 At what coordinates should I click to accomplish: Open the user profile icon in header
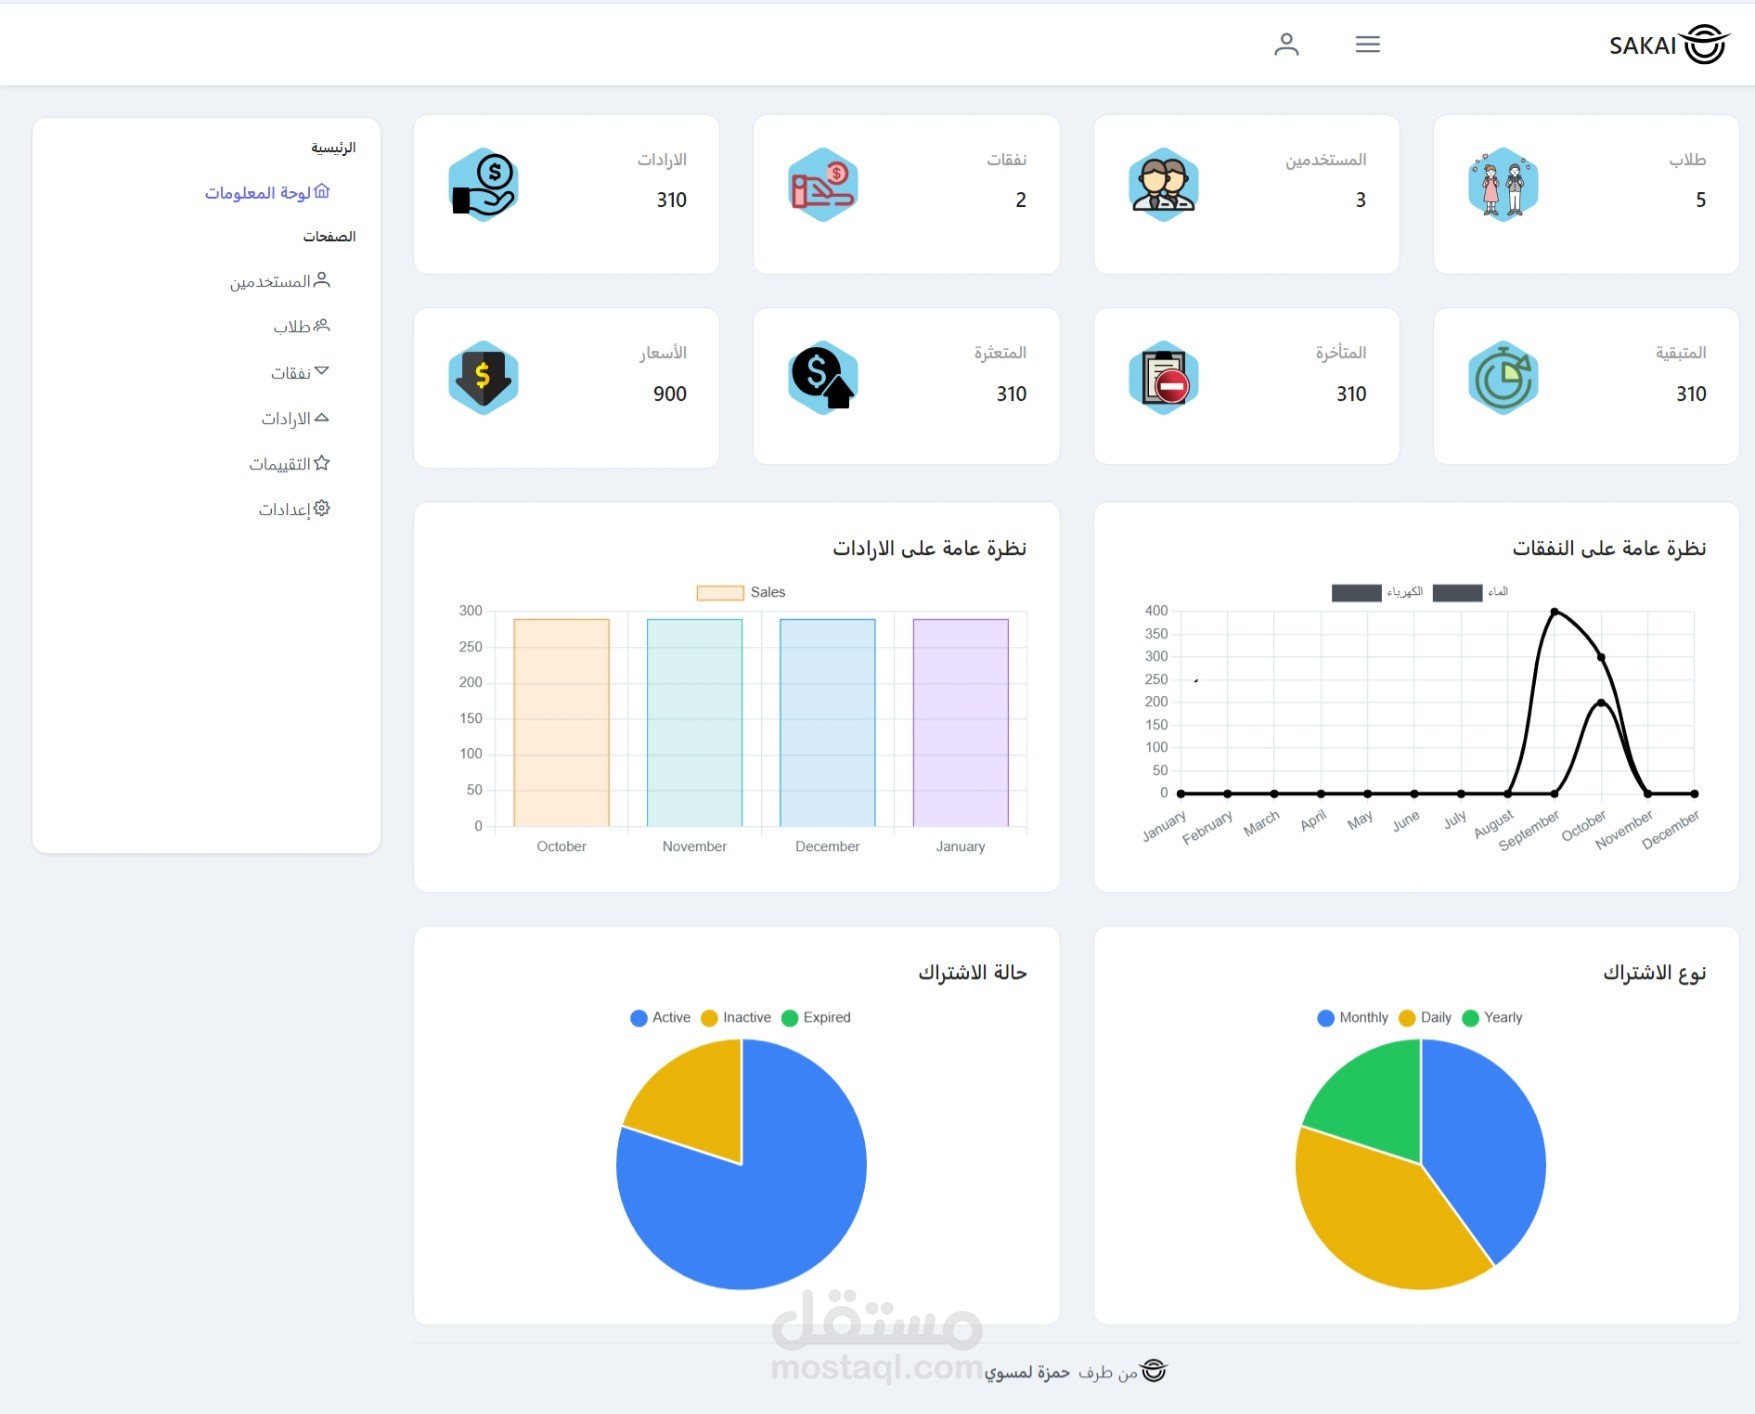(1286, 44)
